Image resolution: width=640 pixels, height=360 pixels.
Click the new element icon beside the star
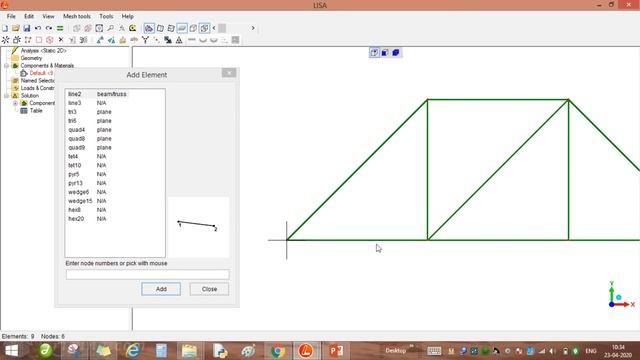pyautogui.click(x=17, y=40)
